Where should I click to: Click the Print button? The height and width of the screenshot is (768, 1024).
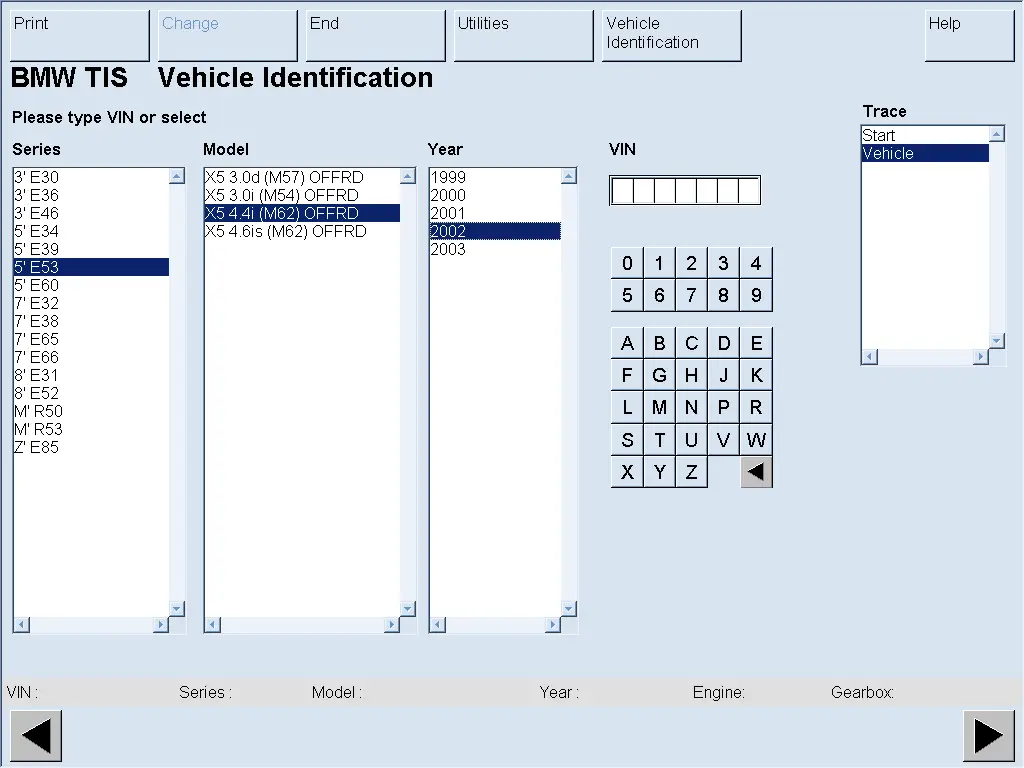point(79,35)
